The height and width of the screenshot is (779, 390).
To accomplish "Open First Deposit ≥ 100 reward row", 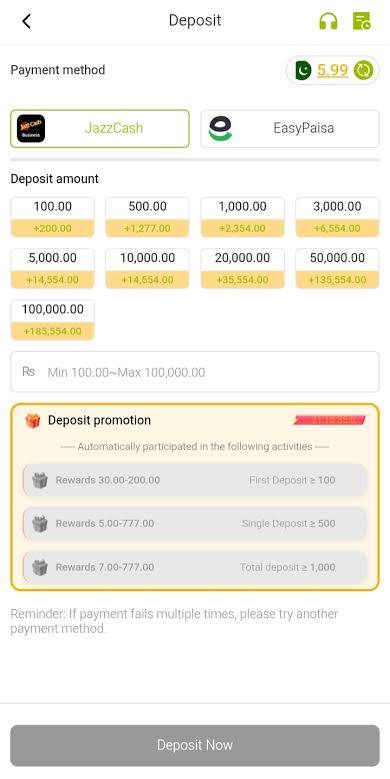I will coord(195,480).
